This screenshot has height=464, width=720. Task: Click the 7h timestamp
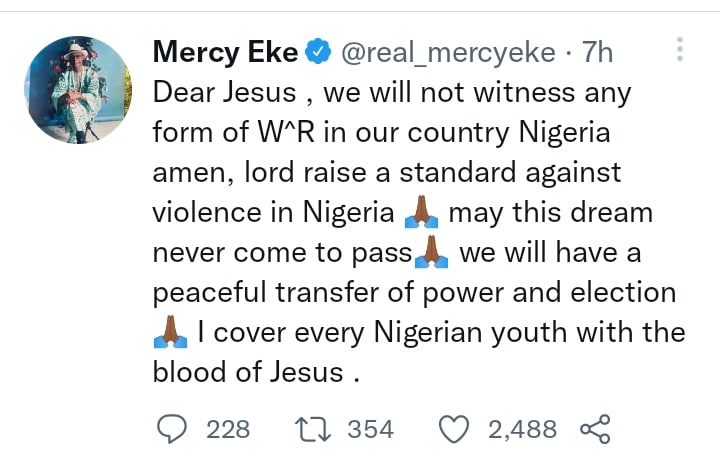(x=597, y=51)
